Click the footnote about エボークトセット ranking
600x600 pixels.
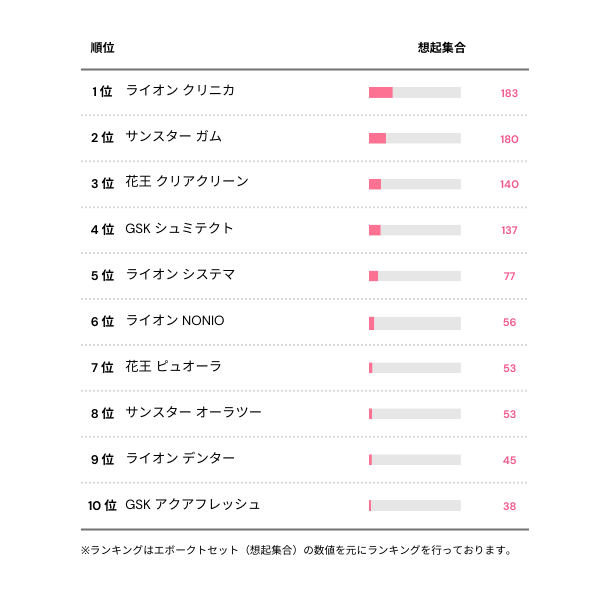point(297,550)
